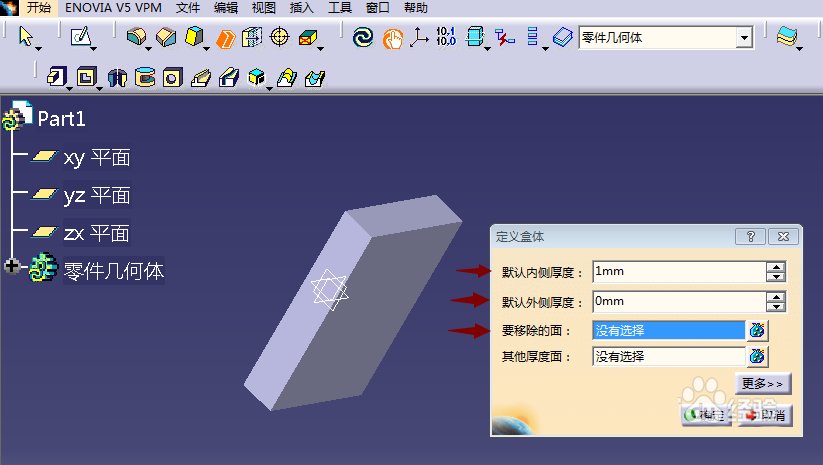Click the 要移除的面 selection field
The width and height of the screenshot is (823, 465).
(x=669, y=331)
